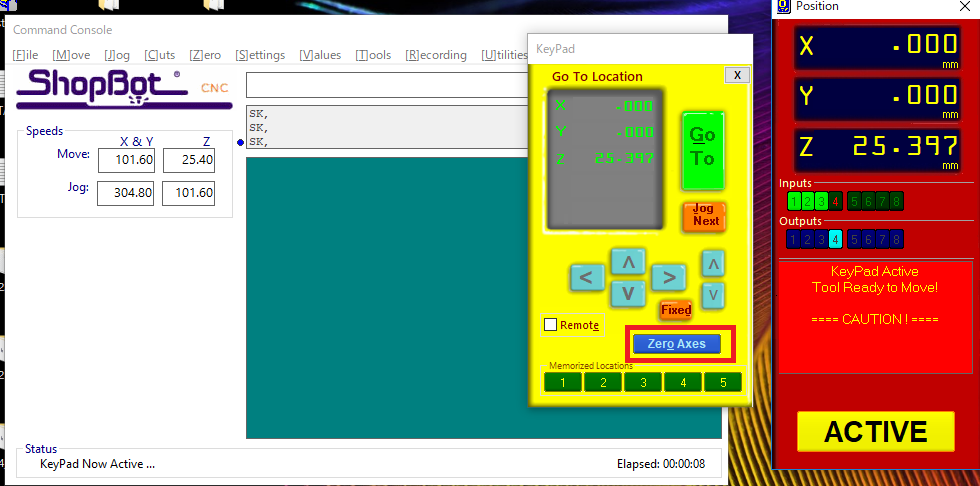The height and width of the screenshot is (486, 980).
Task: Open the [S]ettings menu
Action: (x=260, y=55)
